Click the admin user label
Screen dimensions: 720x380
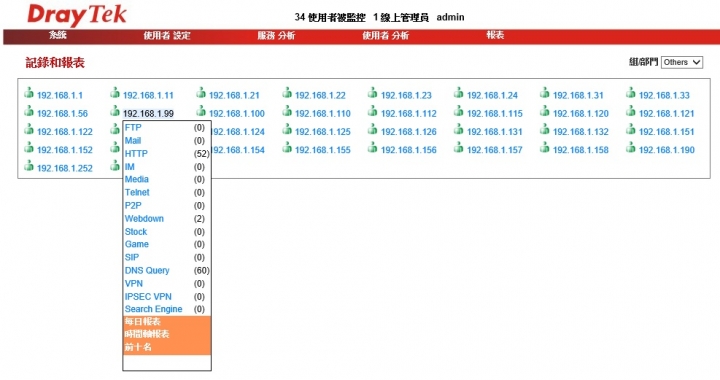click(450, 17)
